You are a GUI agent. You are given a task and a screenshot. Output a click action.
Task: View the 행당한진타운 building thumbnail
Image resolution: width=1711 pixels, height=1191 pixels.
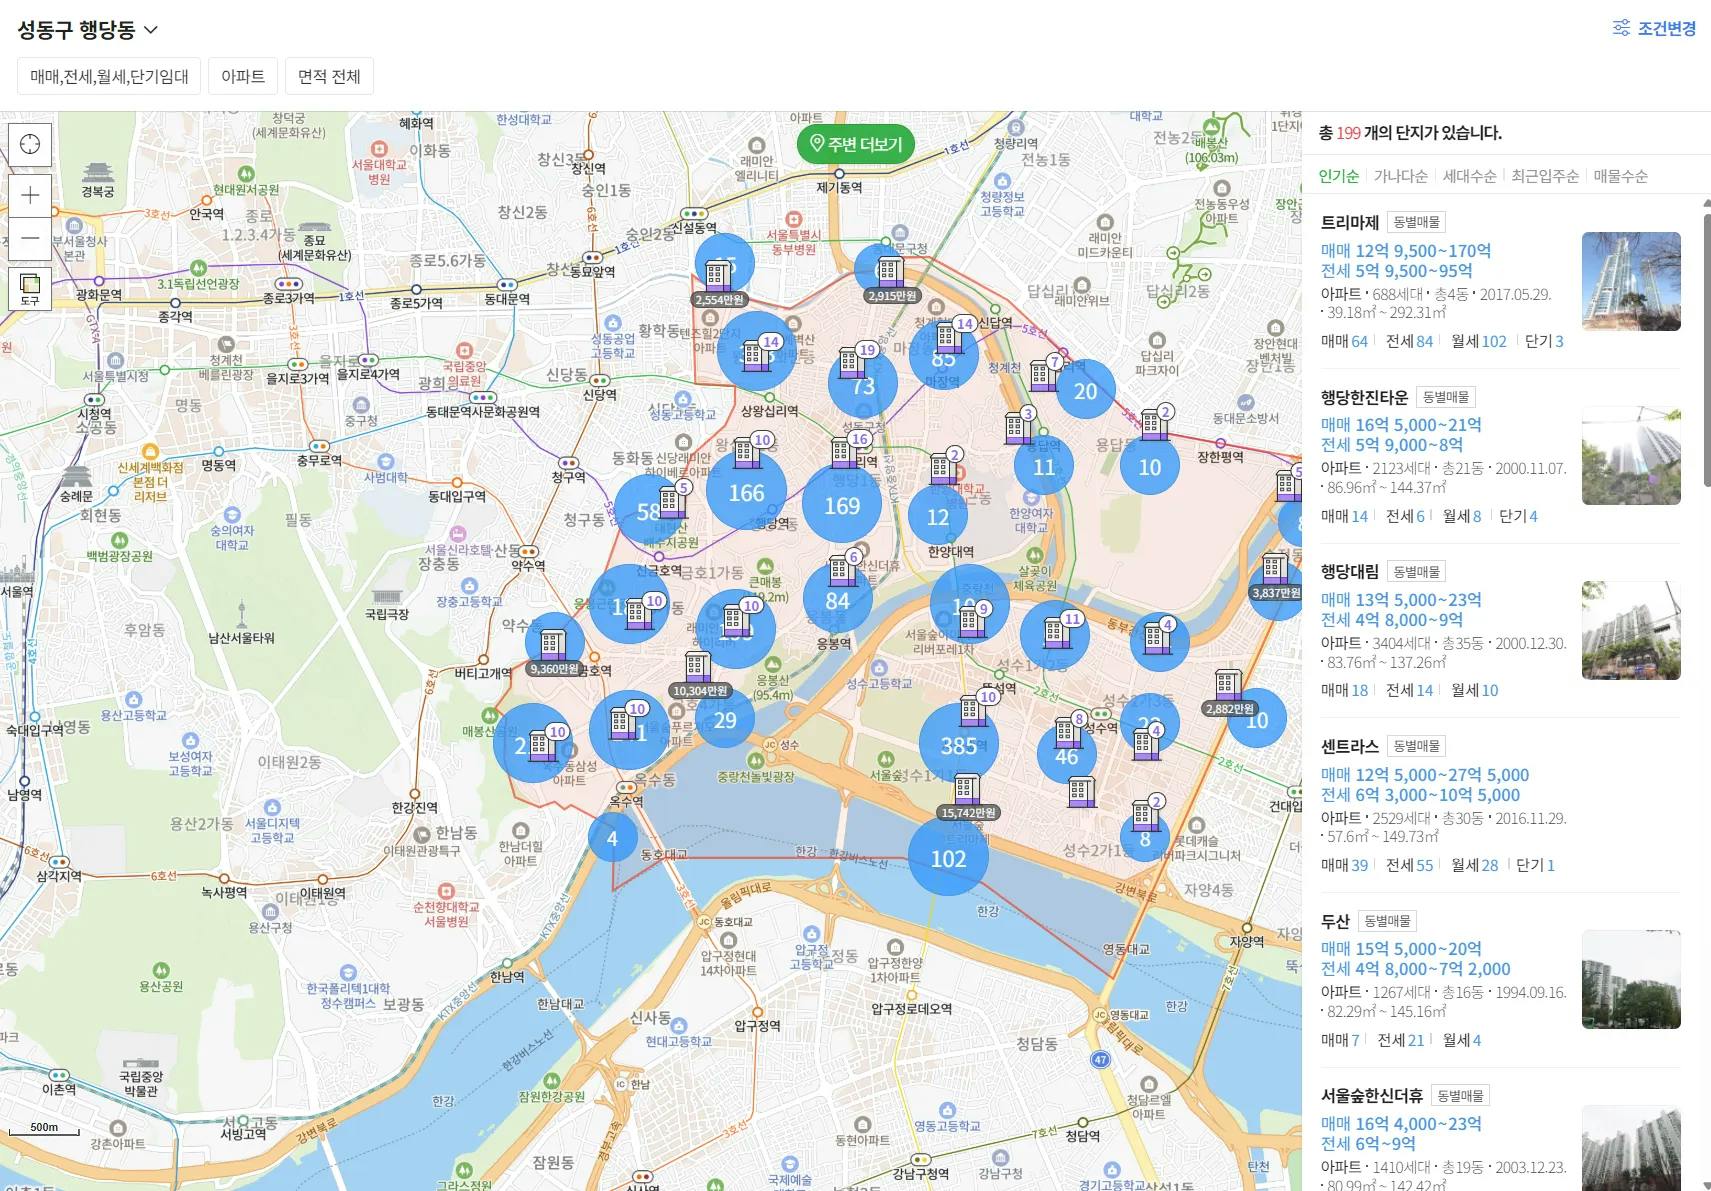click(x=1631, y=456)
